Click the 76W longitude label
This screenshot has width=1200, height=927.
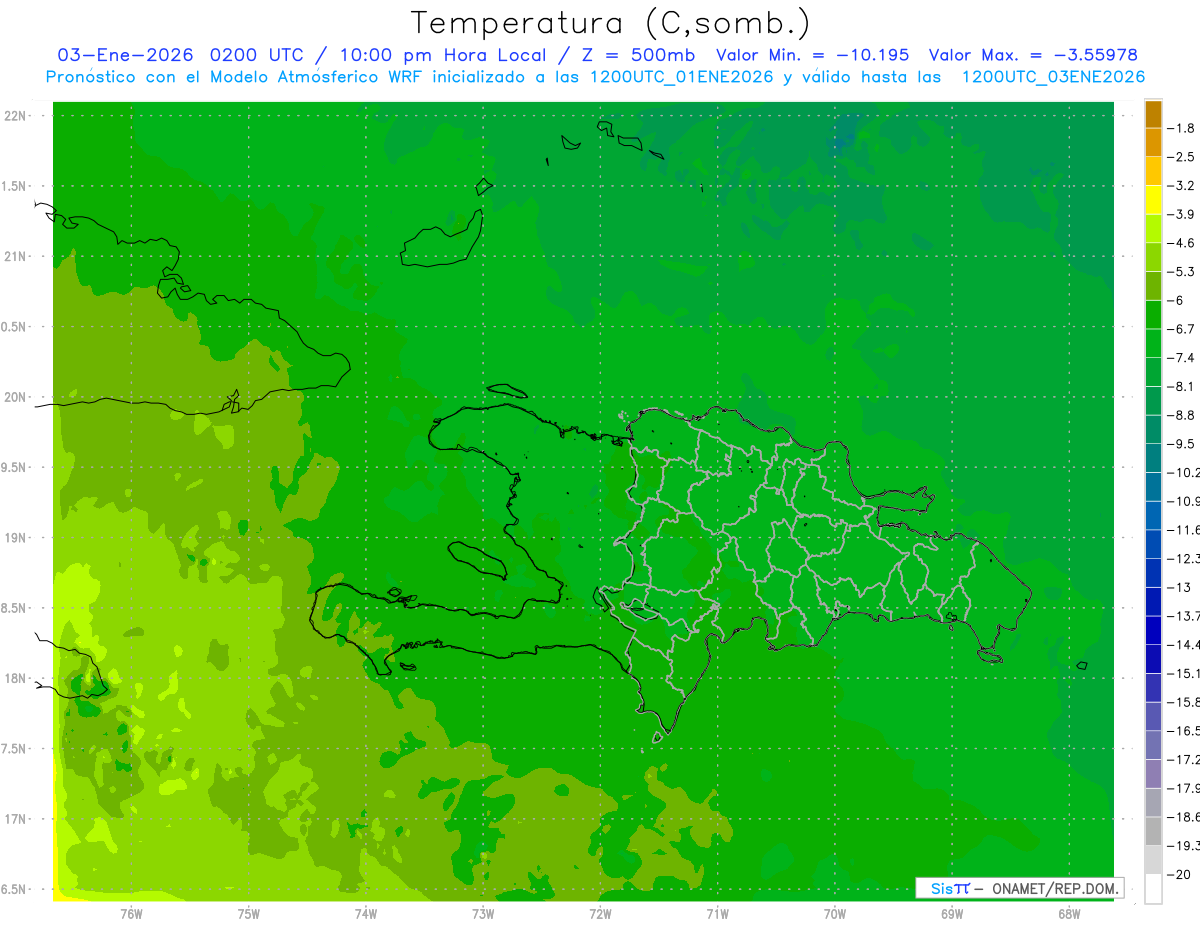[131, 914]
